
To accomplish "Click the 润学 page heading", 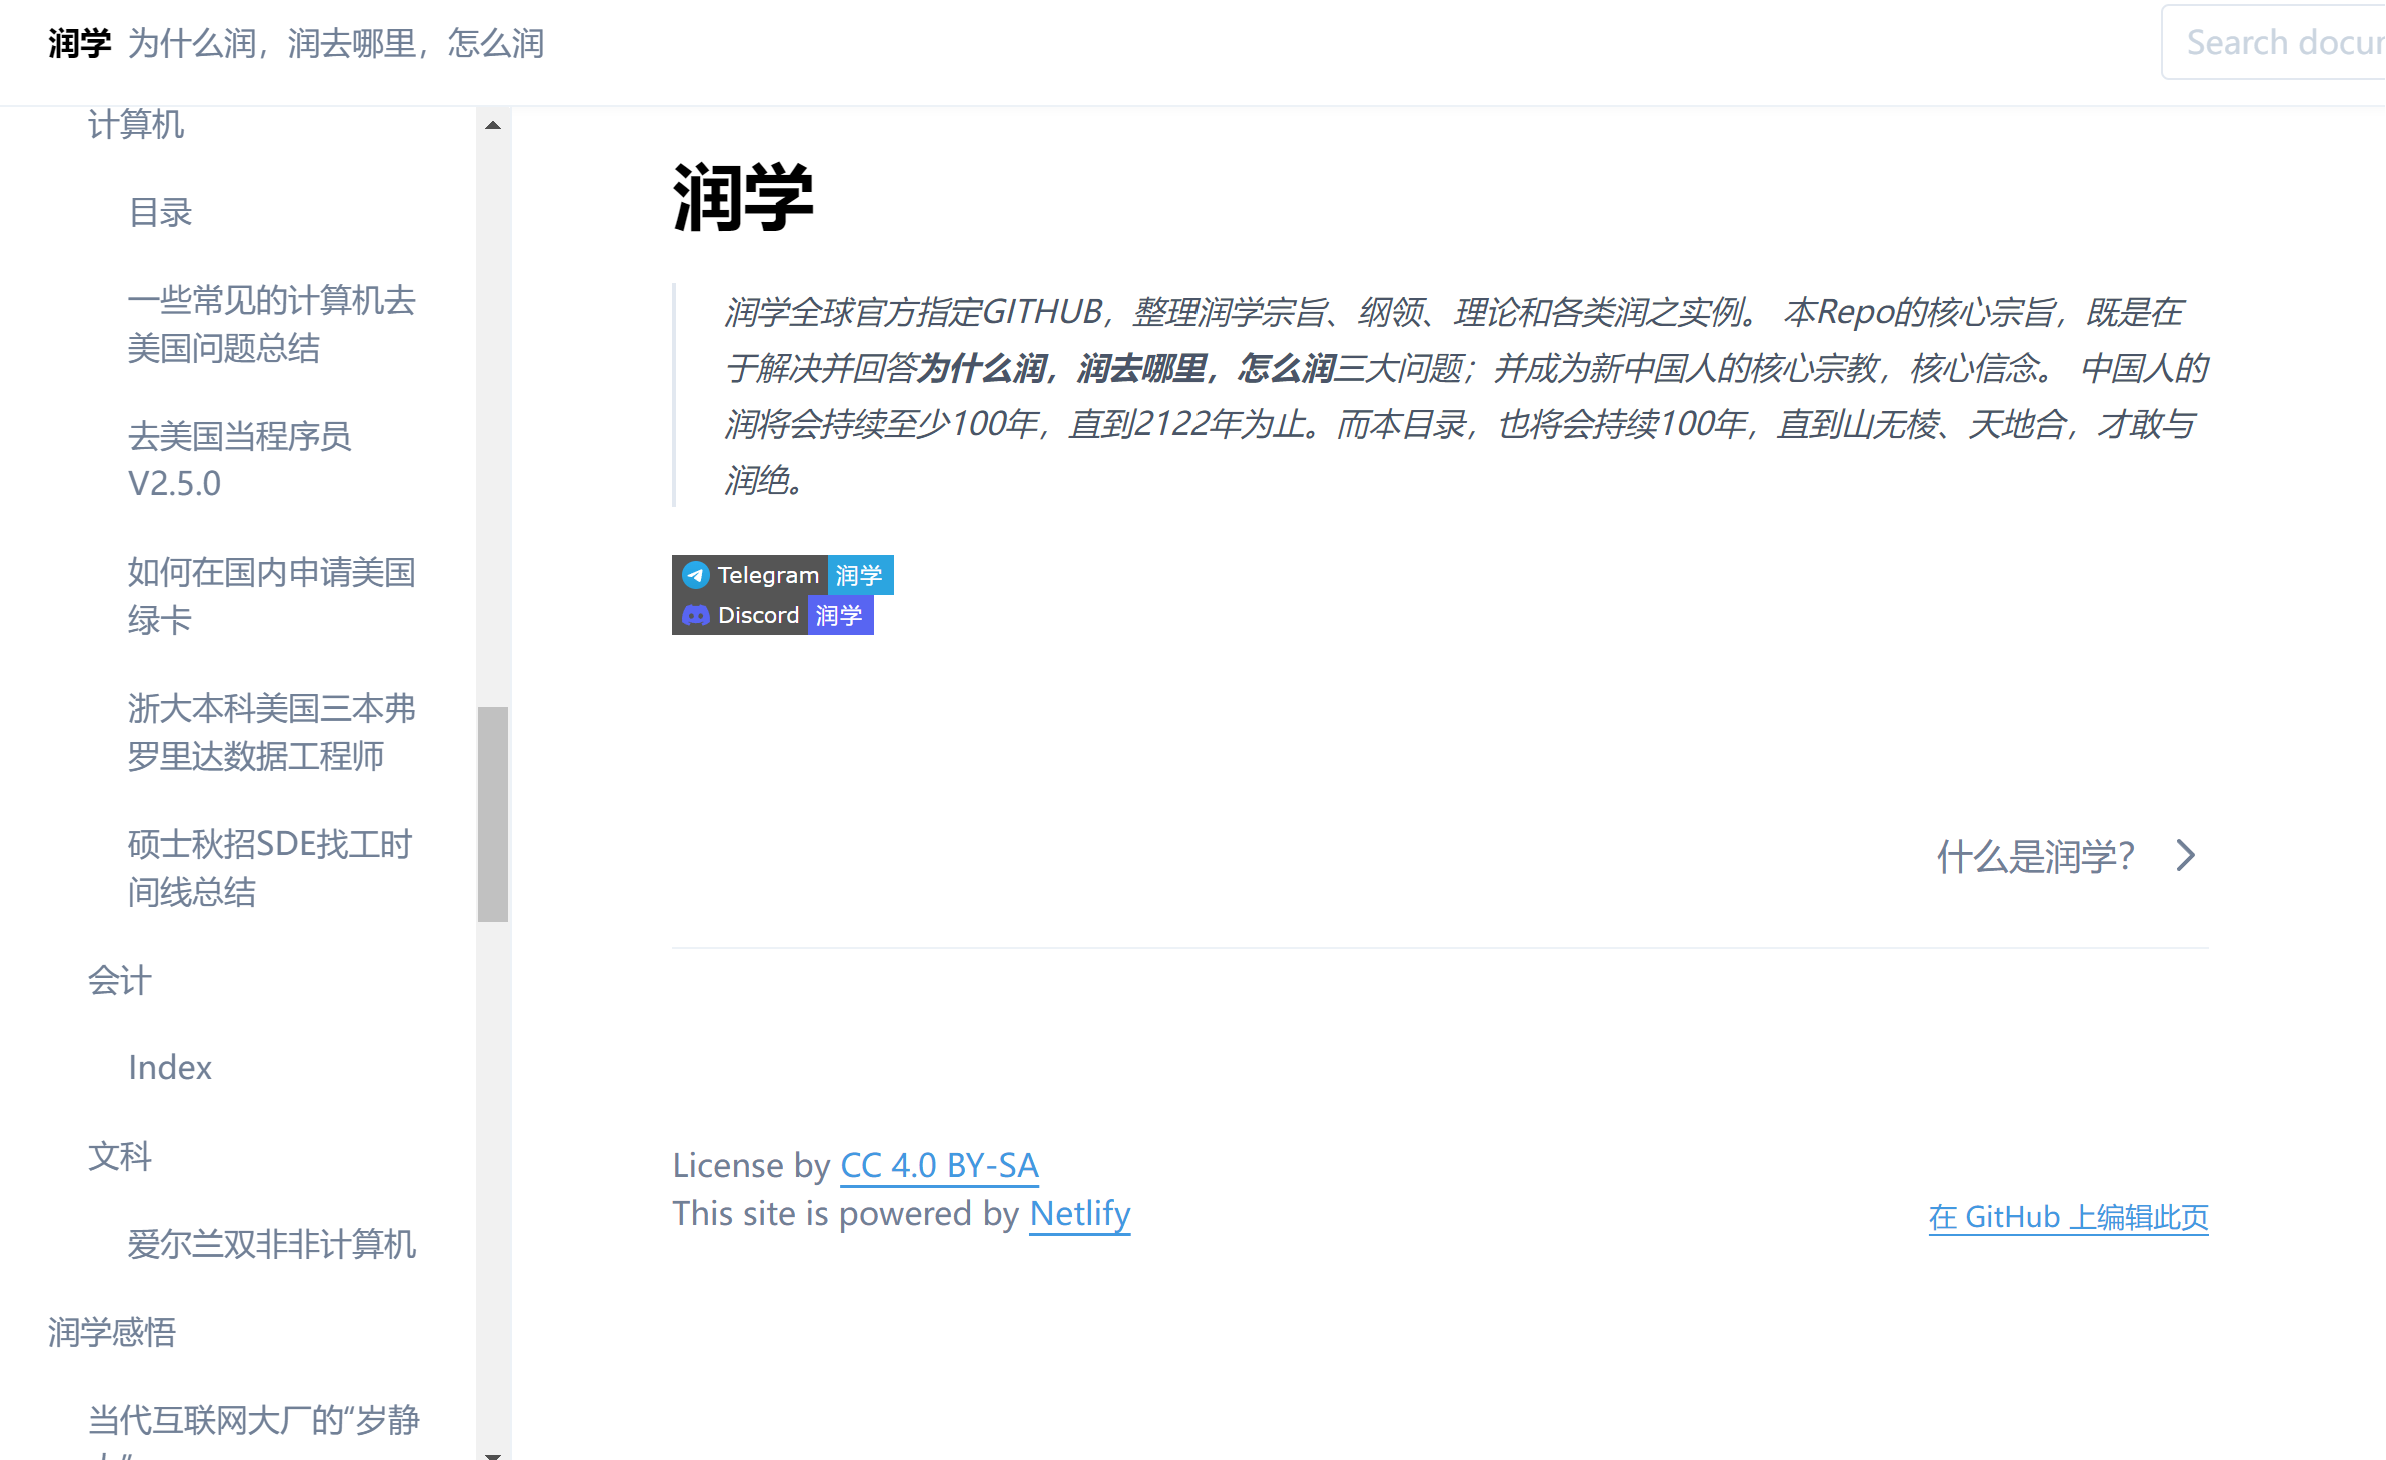I will coord(743,198).
